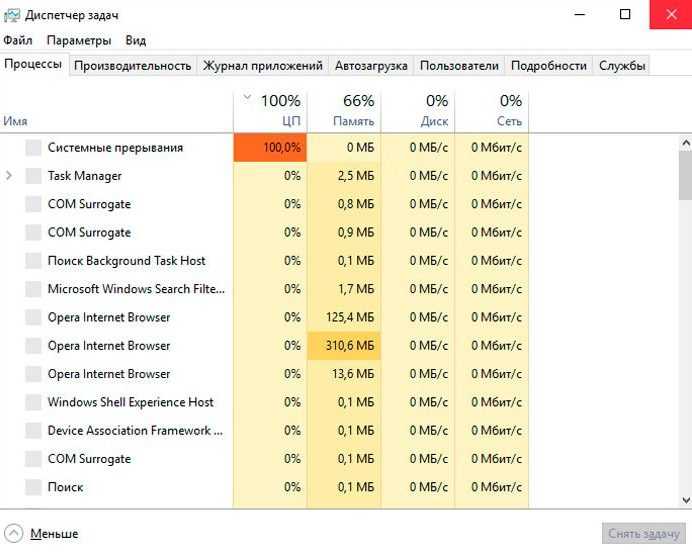Viewport: 692px width, 553px height.
Task: Switch to the Журнал приложений tab
Action: pos(263,66)
